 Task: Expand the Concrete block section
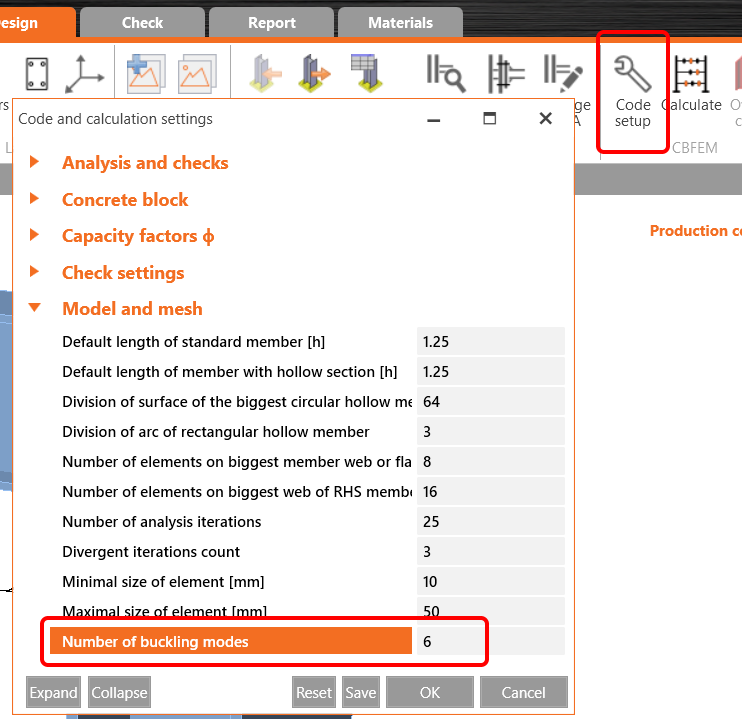[x=125, y=200]
